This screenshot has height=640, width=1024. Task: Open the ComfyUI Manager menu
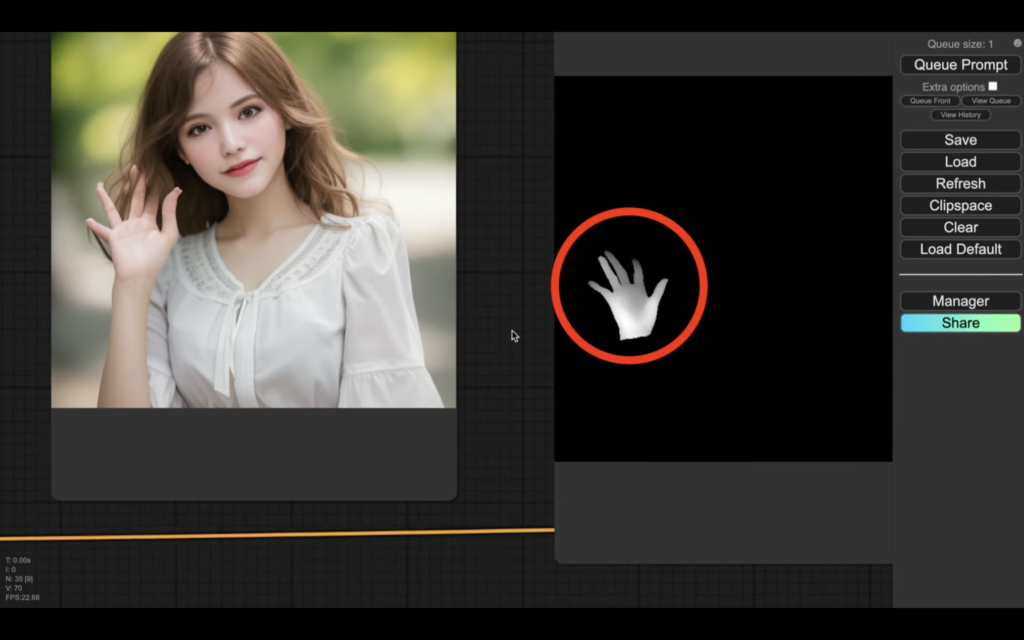(x=960, y=301)
